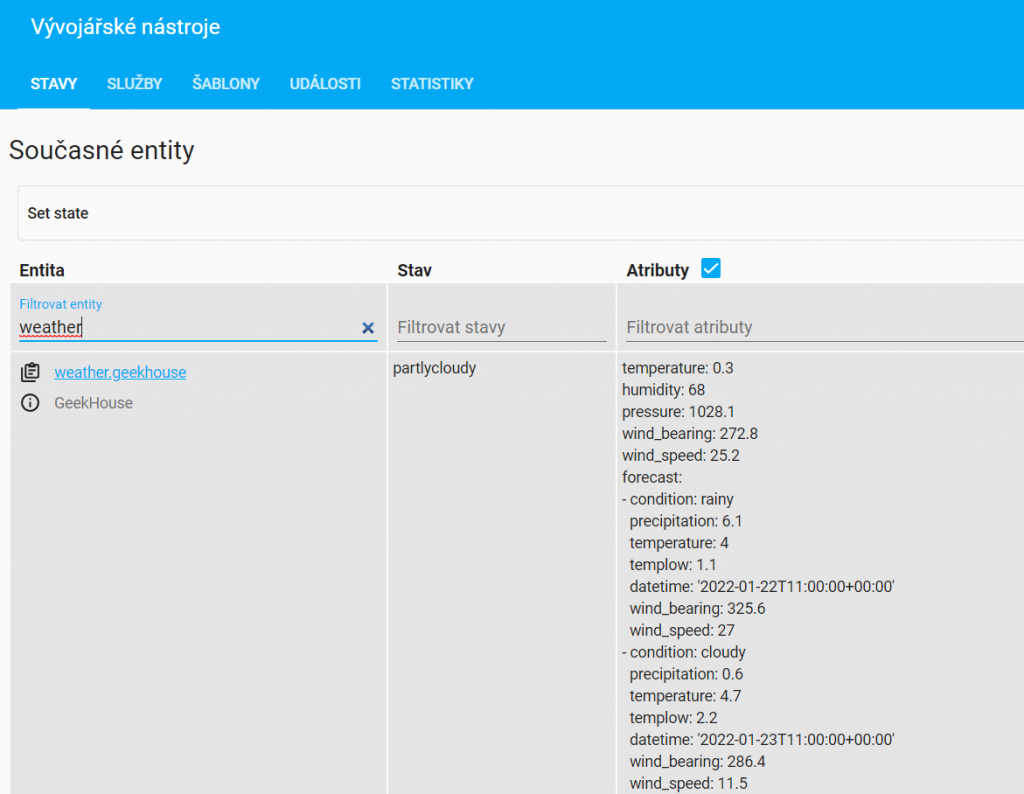Select the 2022-01-23T11:00:00 datetime line
This screenshot has height=794, width=1024.
tap(761, 740)
